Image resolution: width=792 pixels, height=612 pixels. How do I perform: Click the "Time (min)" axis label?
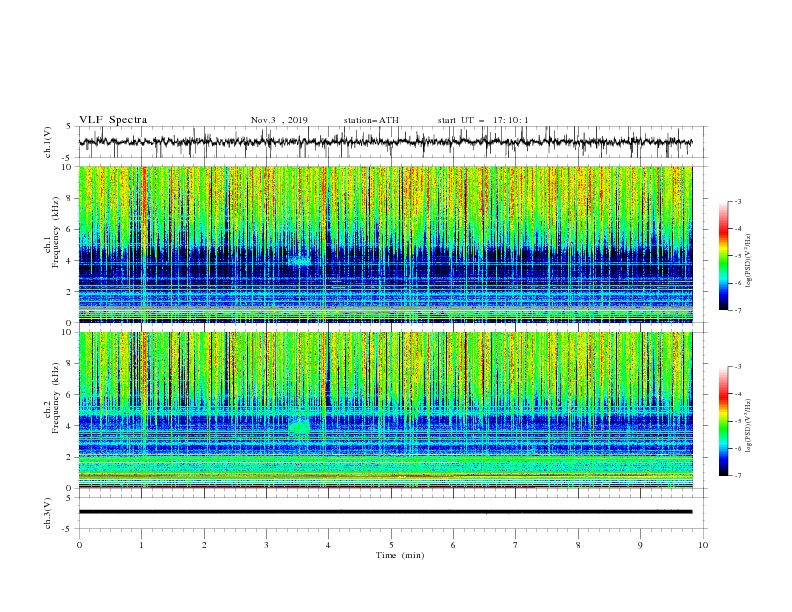tap(400, 555)
